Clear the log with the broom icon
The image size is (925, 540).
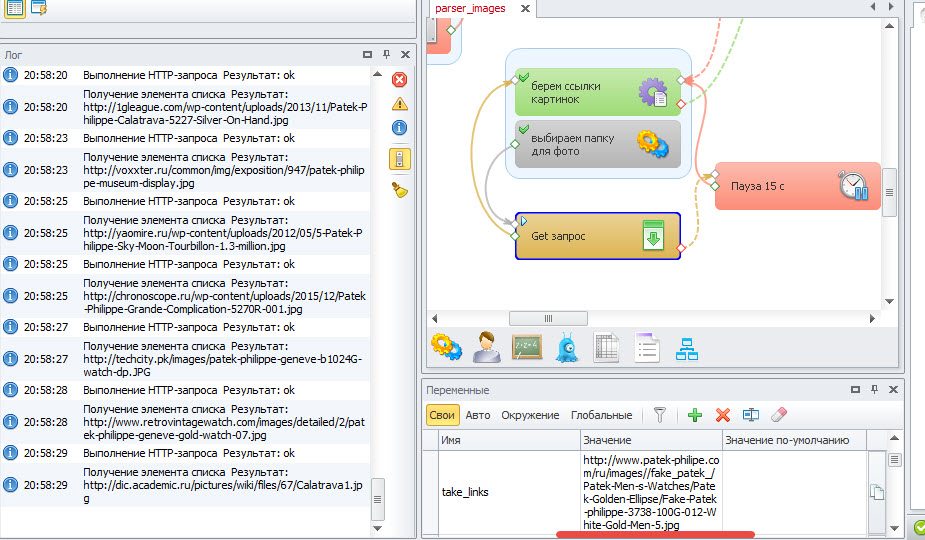[399, 190]
